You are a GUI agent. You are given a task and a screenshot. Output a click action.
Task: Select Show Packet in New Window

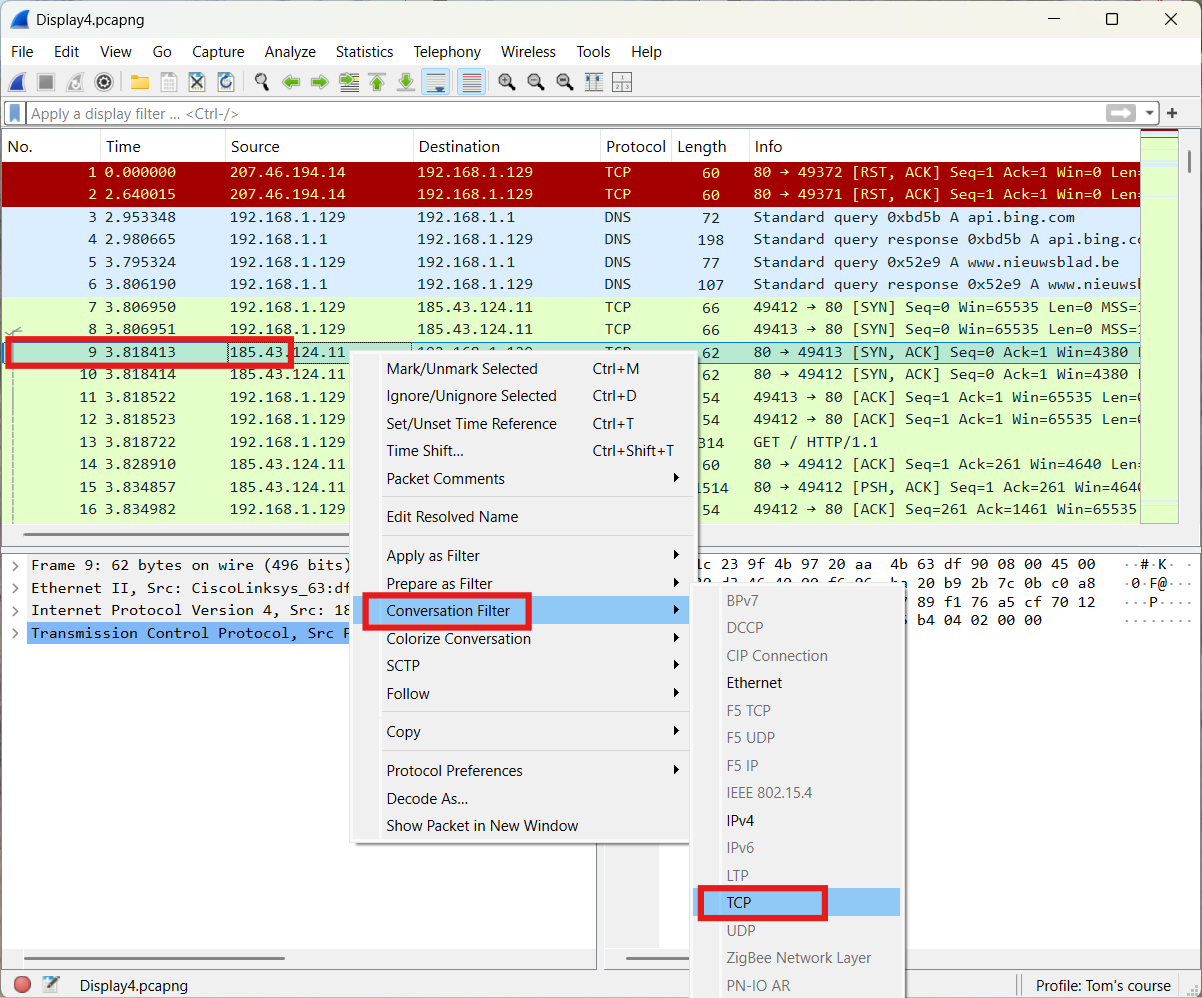click(520, 826)
